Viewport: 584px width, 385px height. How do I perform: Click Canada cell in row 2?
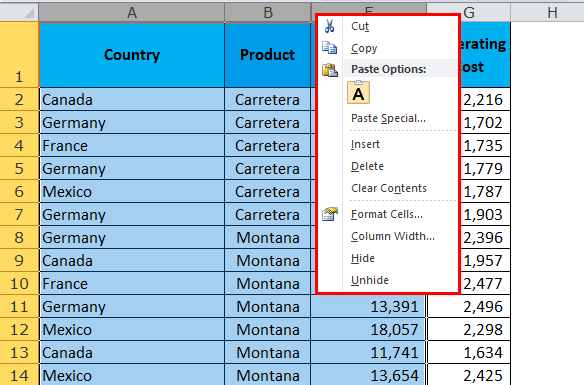pyautogui.click(x=132, y=99)
